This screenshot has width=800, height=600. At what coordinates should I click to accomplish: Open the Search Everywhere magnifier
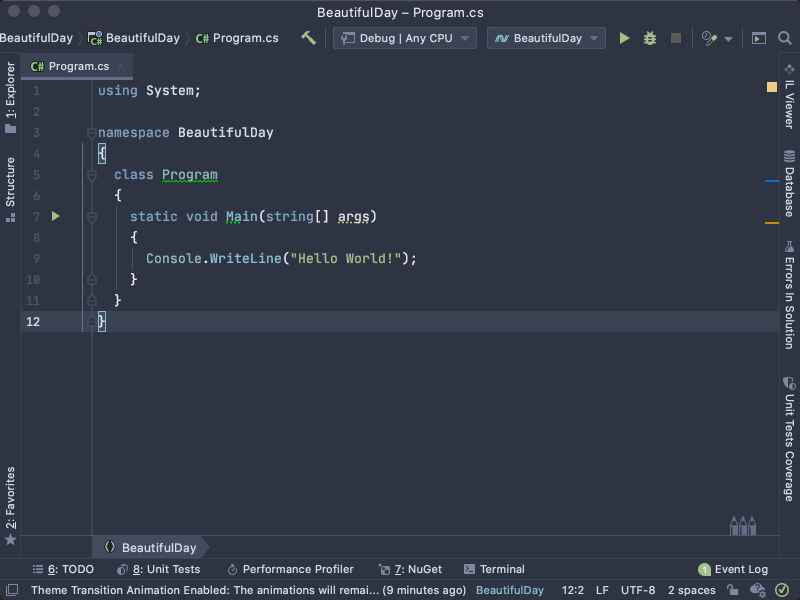tap(785, 38)
